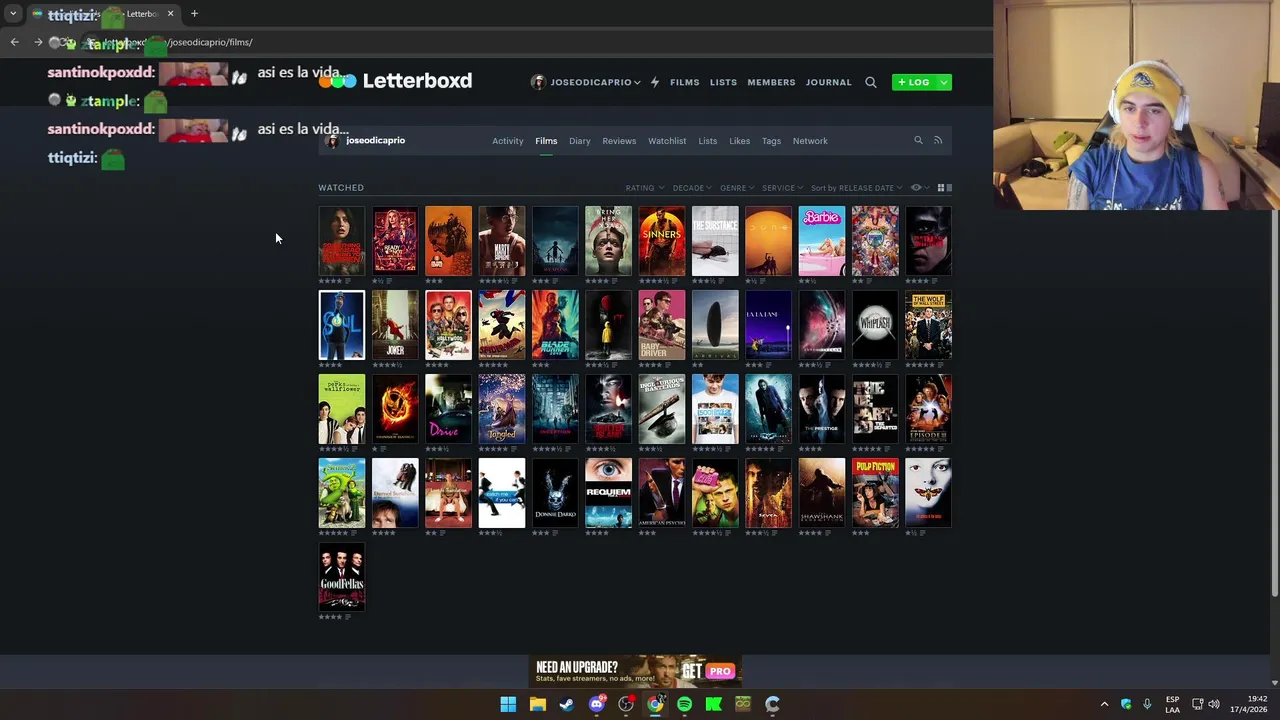This screenshot has width=1280, height=720.
Task: Open the Kick app in the taskbar
Action: pyautogui.click(x=714, y=704)
